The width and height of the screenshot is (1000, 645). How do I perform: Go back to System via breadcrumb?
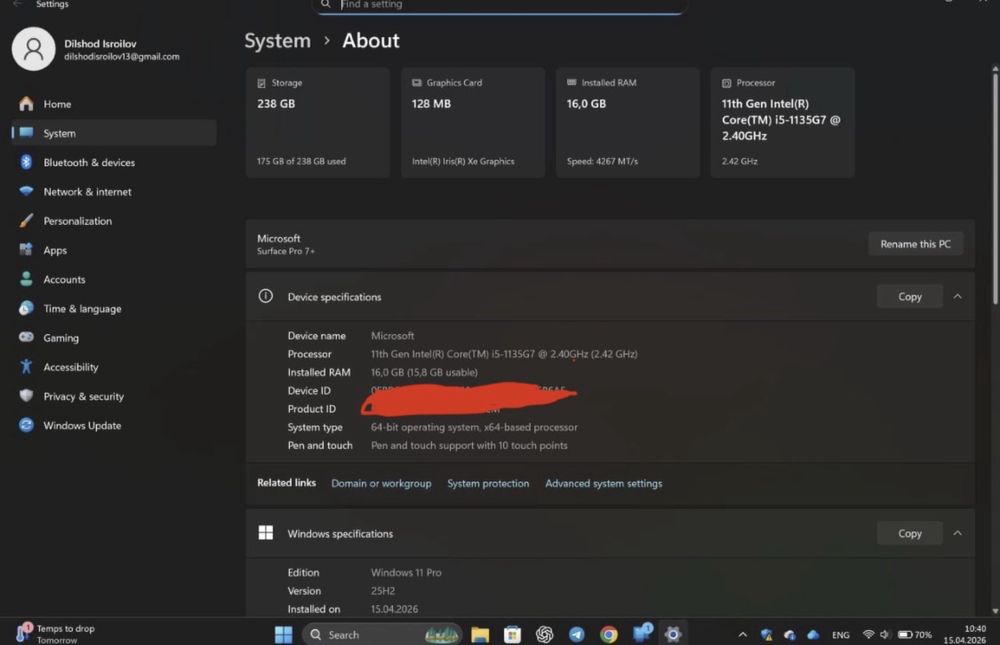tap(277, 41)
